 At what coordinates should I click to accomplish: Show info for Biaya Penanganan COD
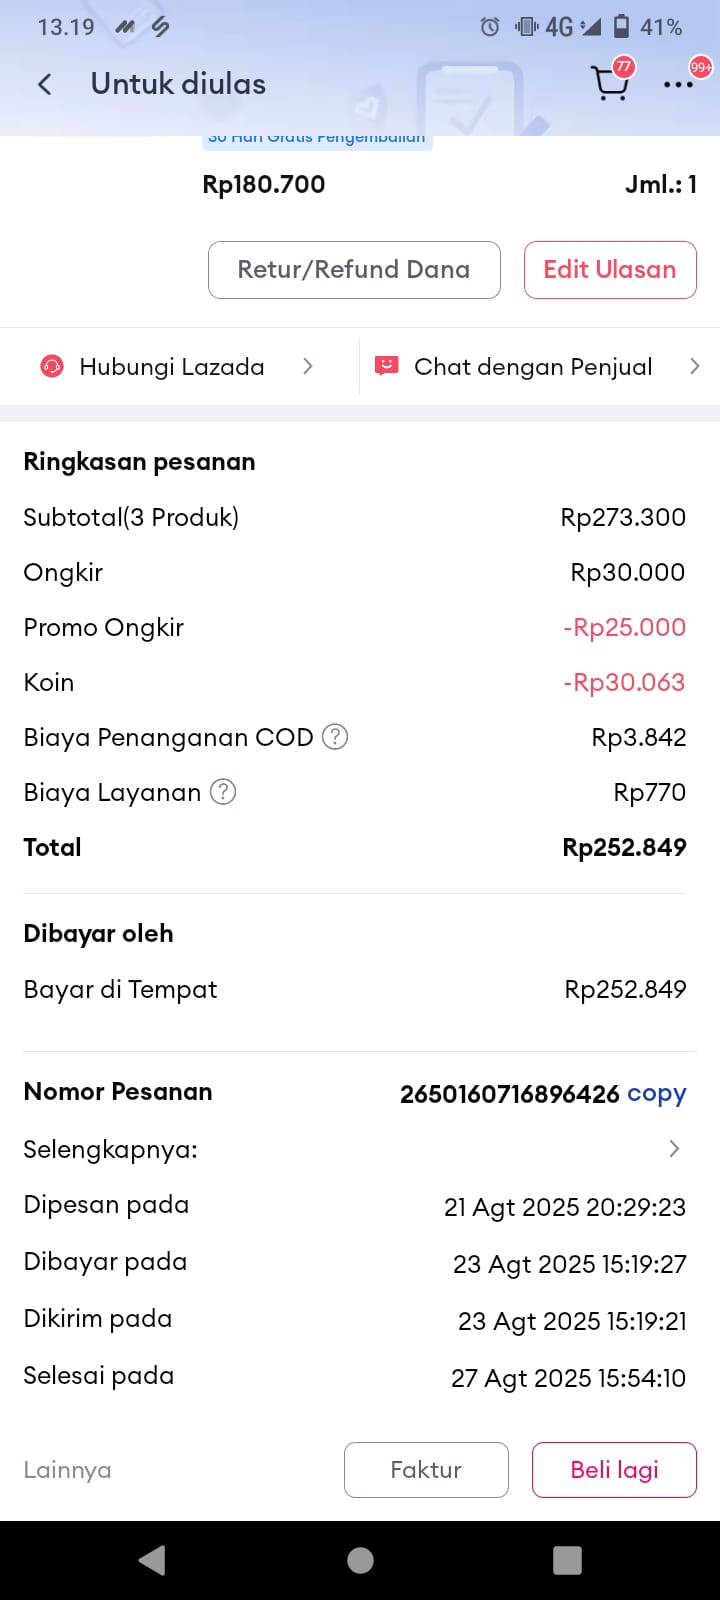coord(336,737)
